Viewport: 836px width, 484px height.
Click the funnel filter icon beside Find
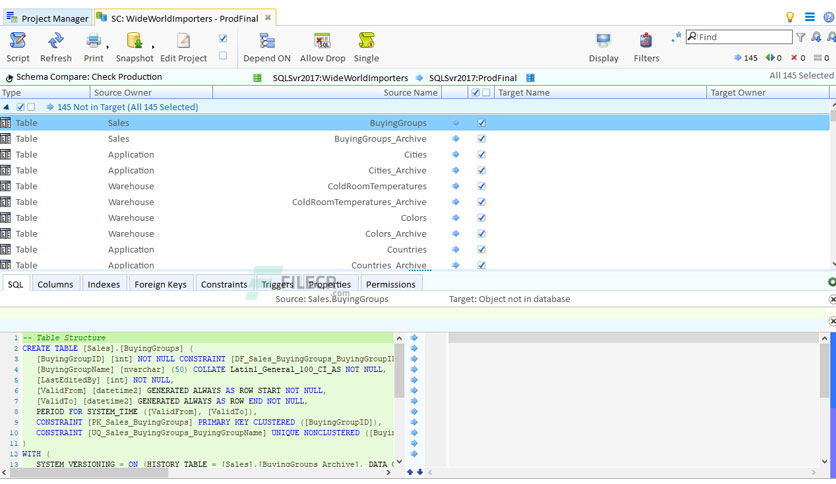pyautogui.click(x=800, y=37)
